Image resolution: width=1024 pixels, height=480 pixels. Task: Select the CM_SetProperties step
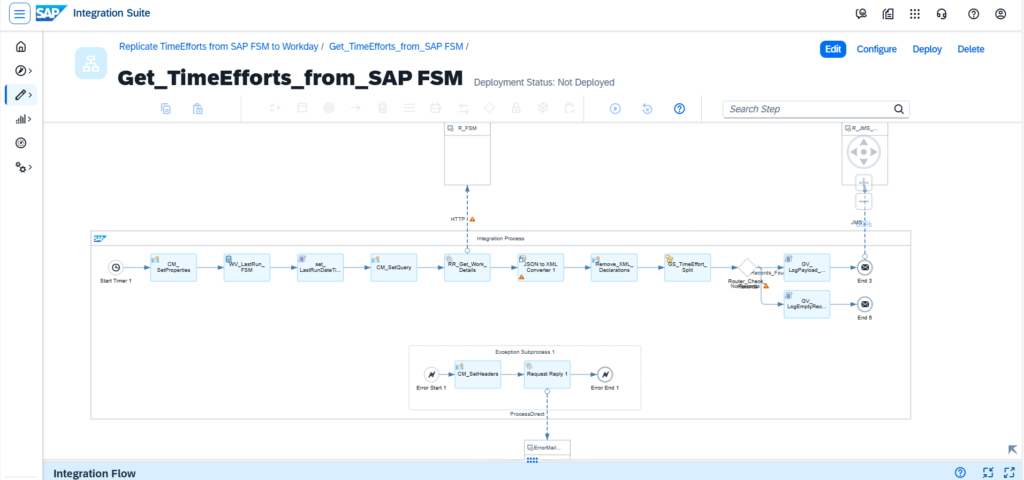[174, 267]
